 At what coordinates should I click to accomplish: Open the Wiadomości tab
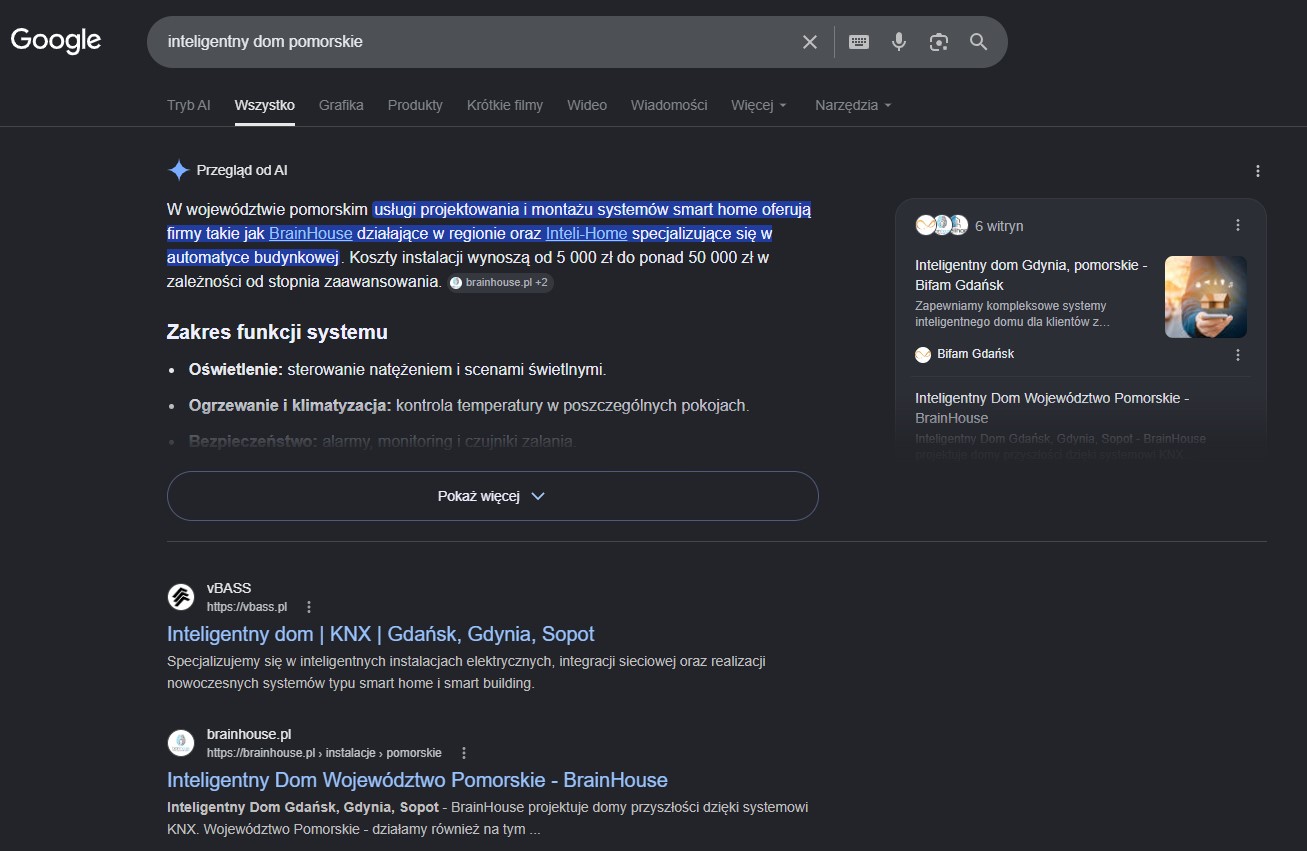point(669,105)
